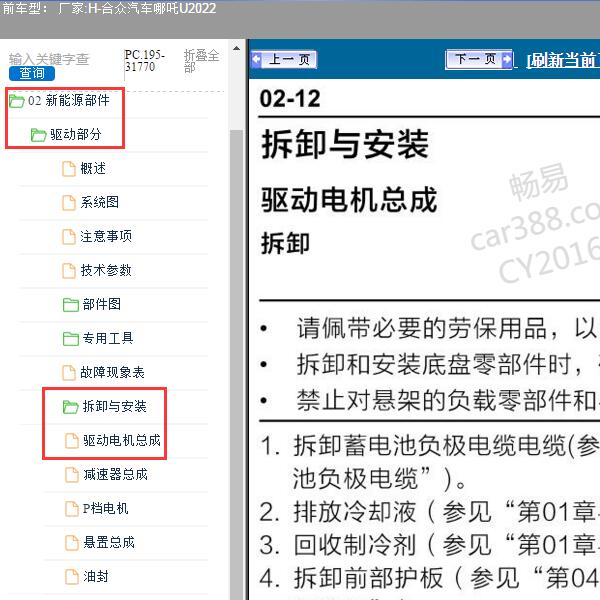Open the P档电机 document
Image resolution: width=600 pixels, height=600 pixels.
97,509
